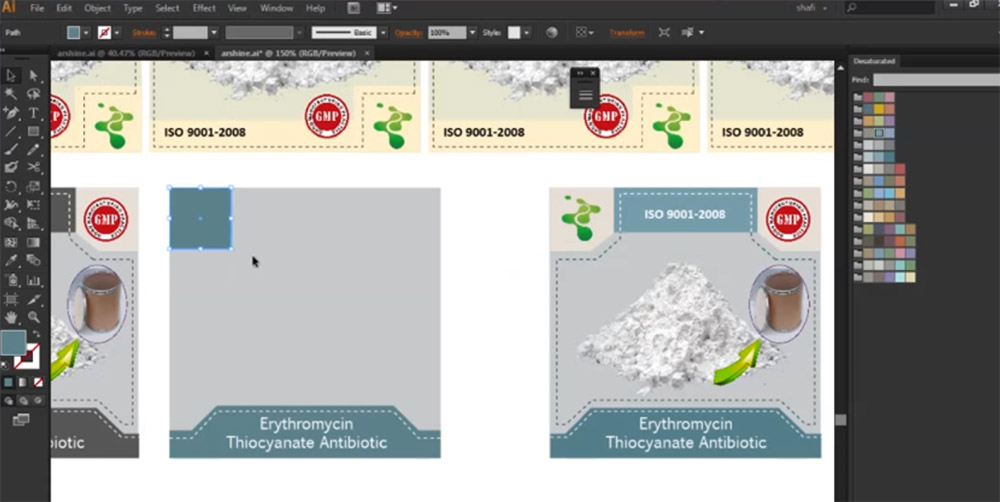Image resolution: width=1000 pixels, height=502 pixels.
Task: Open graphic Style dropdown
Action: (x=527, y=33)
